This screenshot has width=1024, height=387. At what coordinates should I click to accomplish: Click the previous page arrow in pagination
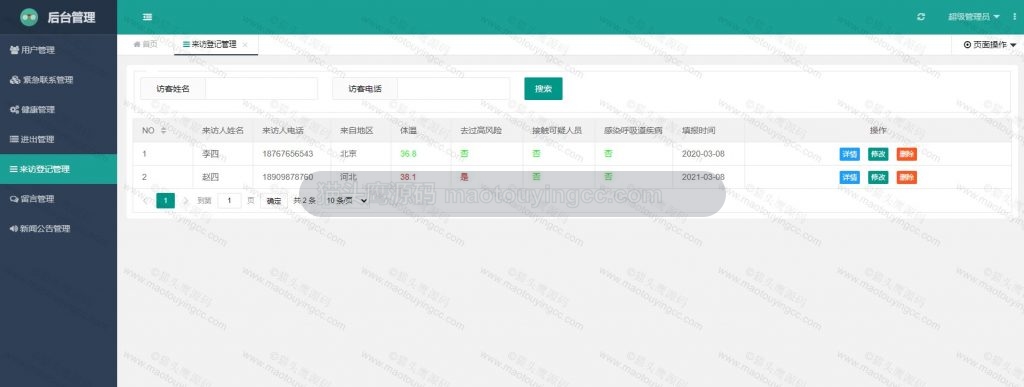click(x=146, y=201)
